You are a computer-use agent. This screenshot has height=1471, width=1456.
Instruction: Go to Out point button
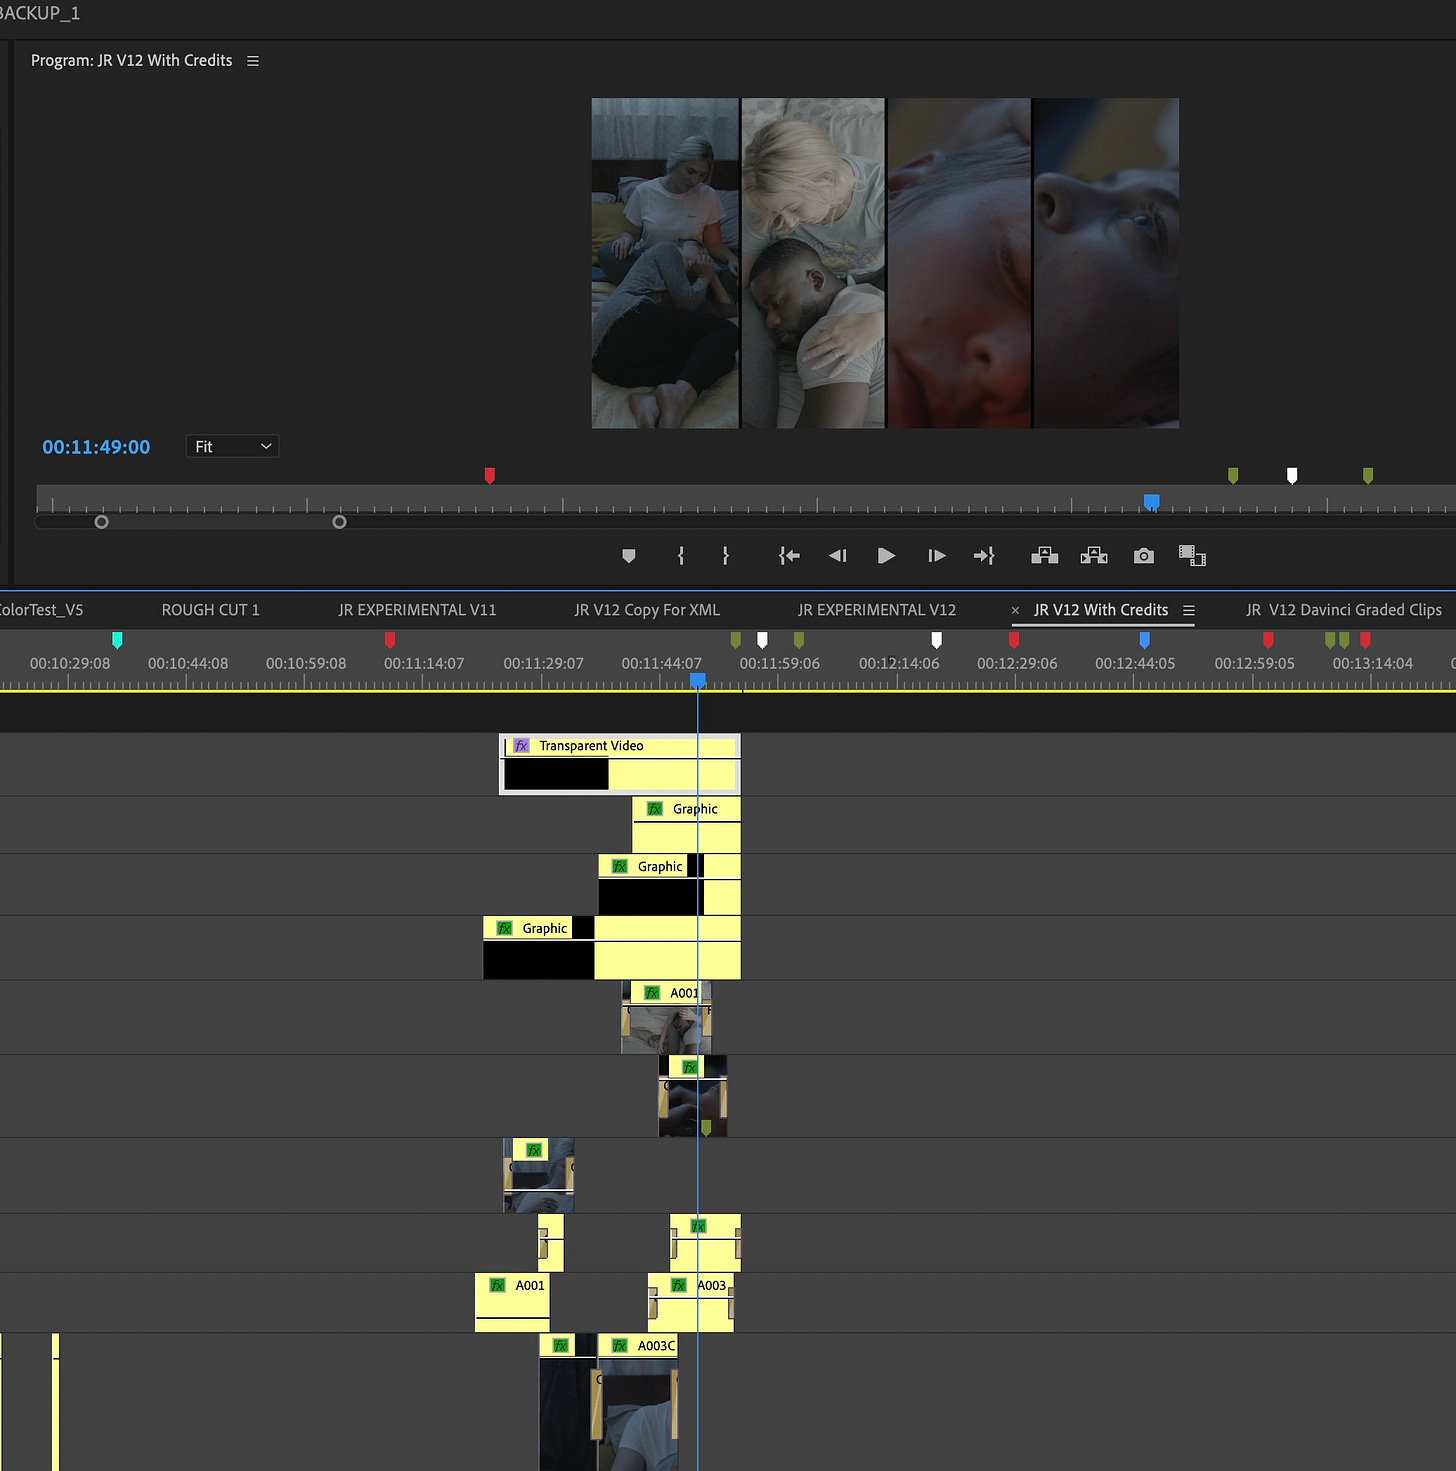coord(984,556)
